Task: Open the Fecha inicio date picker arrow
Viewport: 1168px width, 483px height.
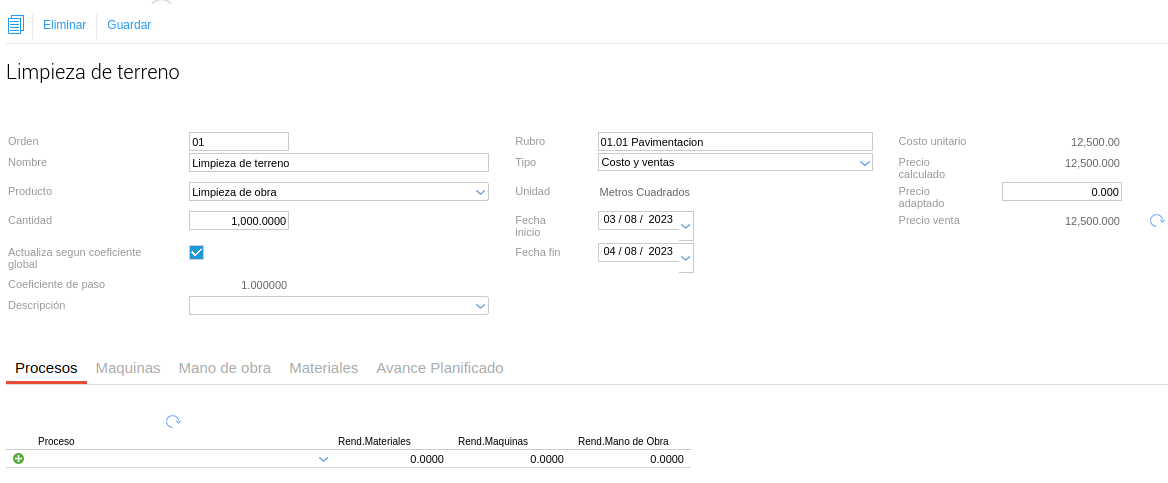Action: (685, 227)
